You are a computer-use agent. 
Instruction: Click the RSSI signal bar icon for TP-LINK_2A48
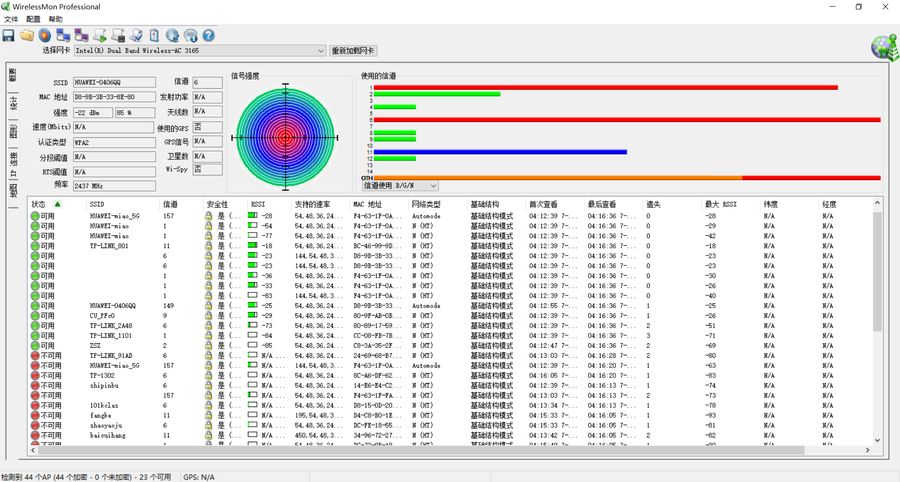click(x=253, y=326)
